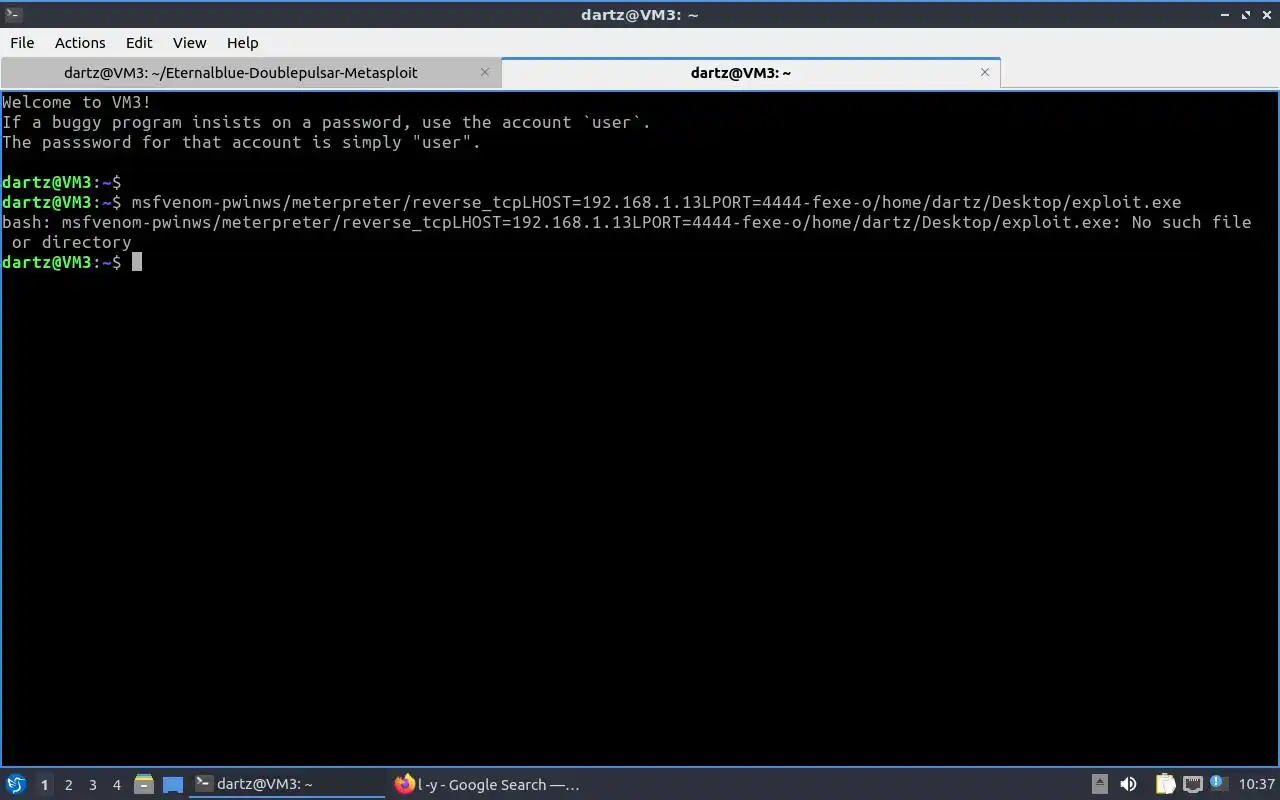Close the terminal window
Viewport: 1280px width, 800px height.
coord(1266,14)
